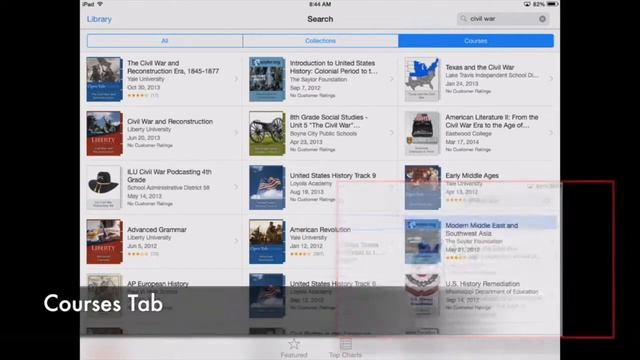Click the Sep 7, 2012 date
Viewport: 640px width, 360px height.
pyautogui.click(x=305, y=88)
